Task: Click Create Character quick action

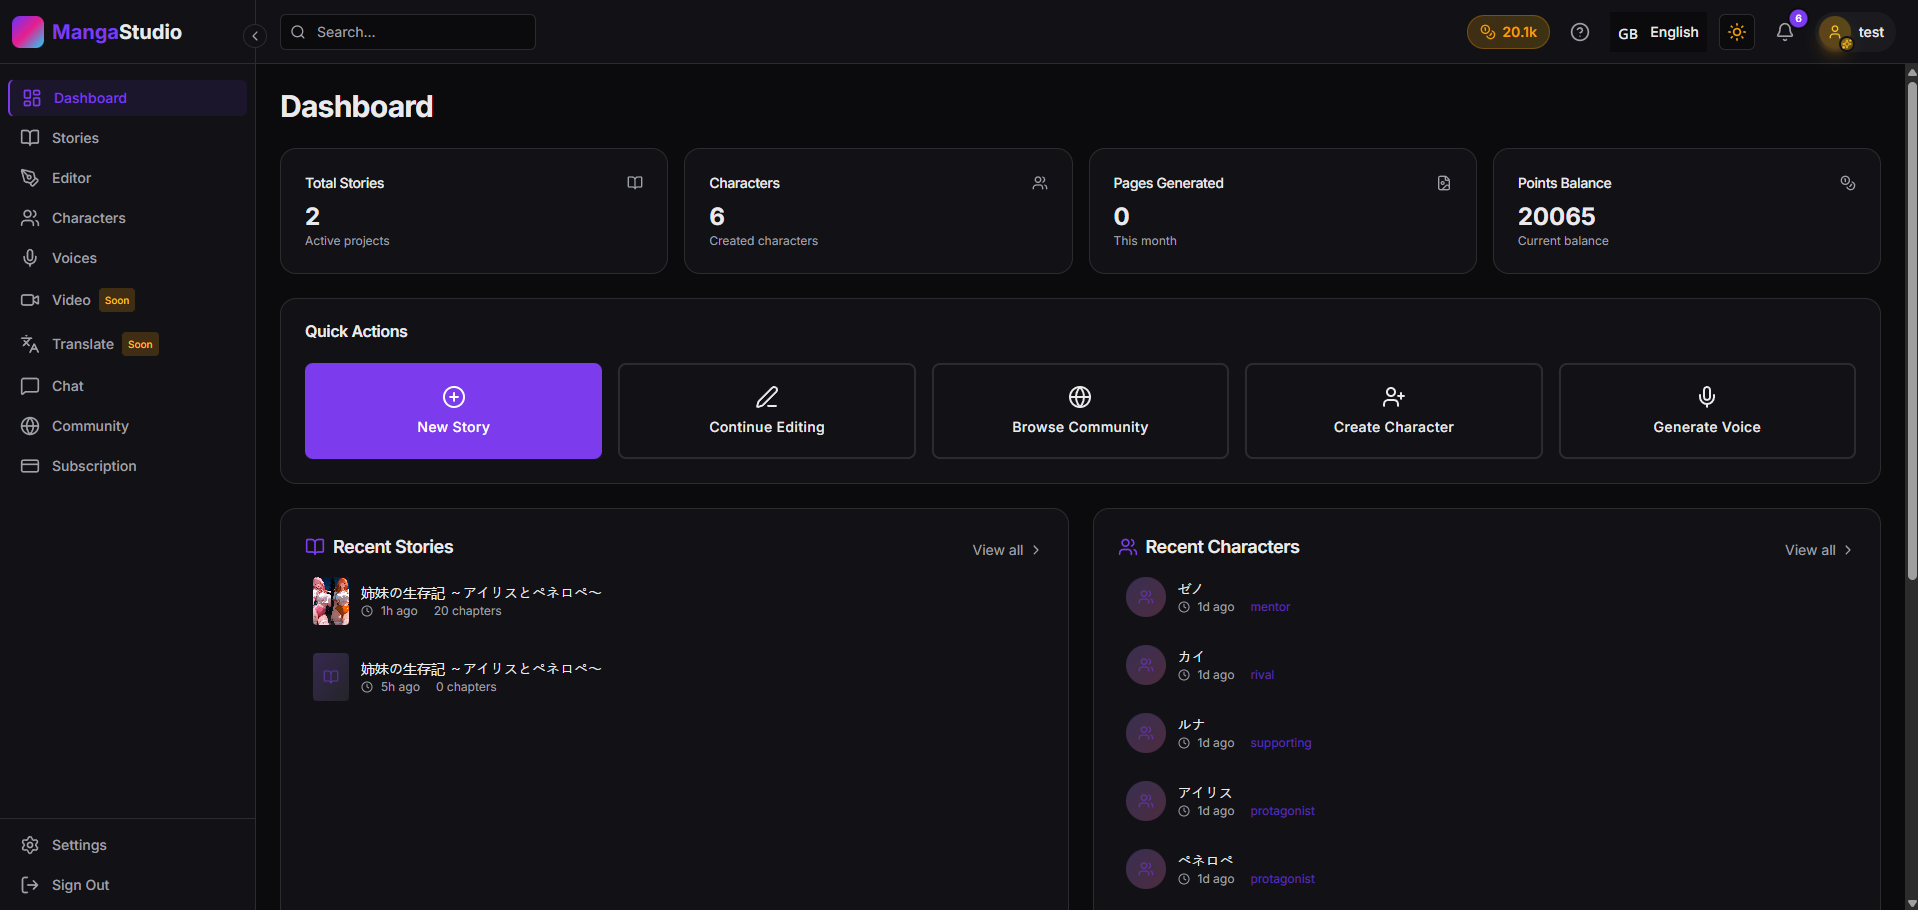Action: (x=1394, y=411)
